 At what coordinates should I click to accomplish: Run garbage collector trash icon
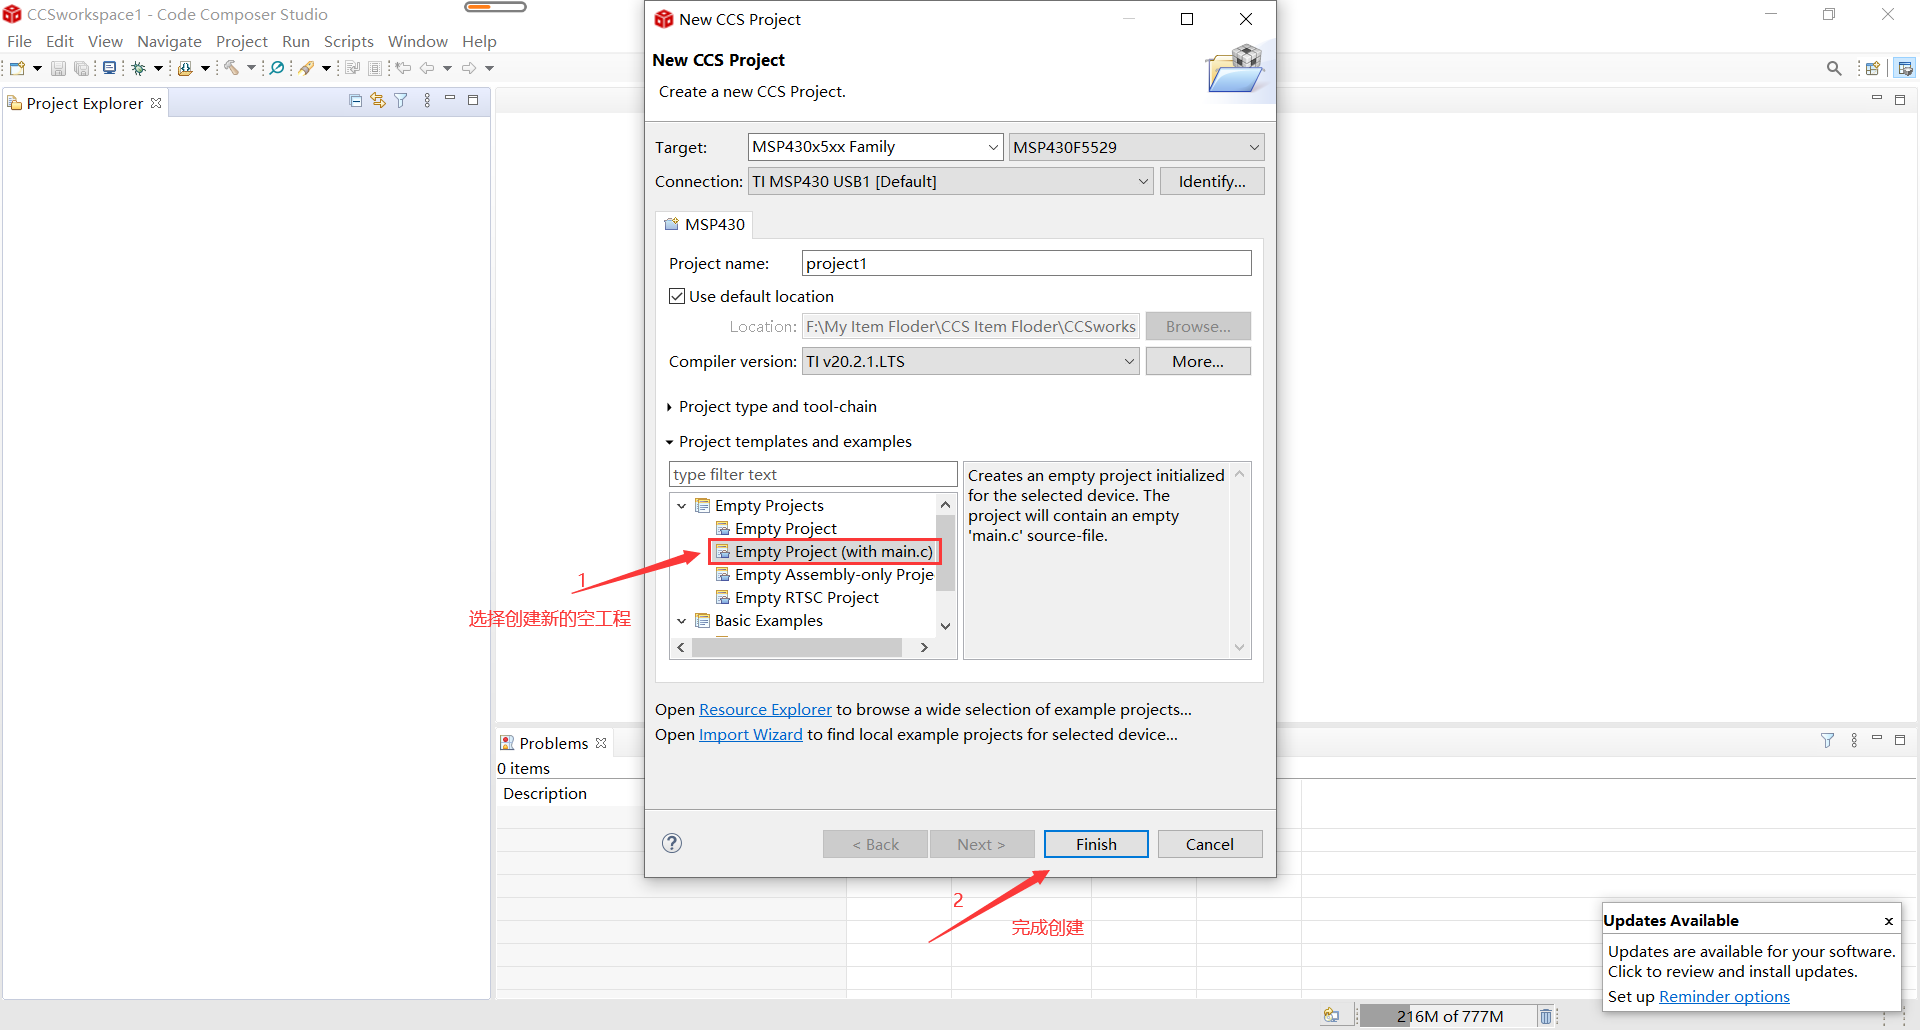pyautogui.click(x=1546, y=1016)
